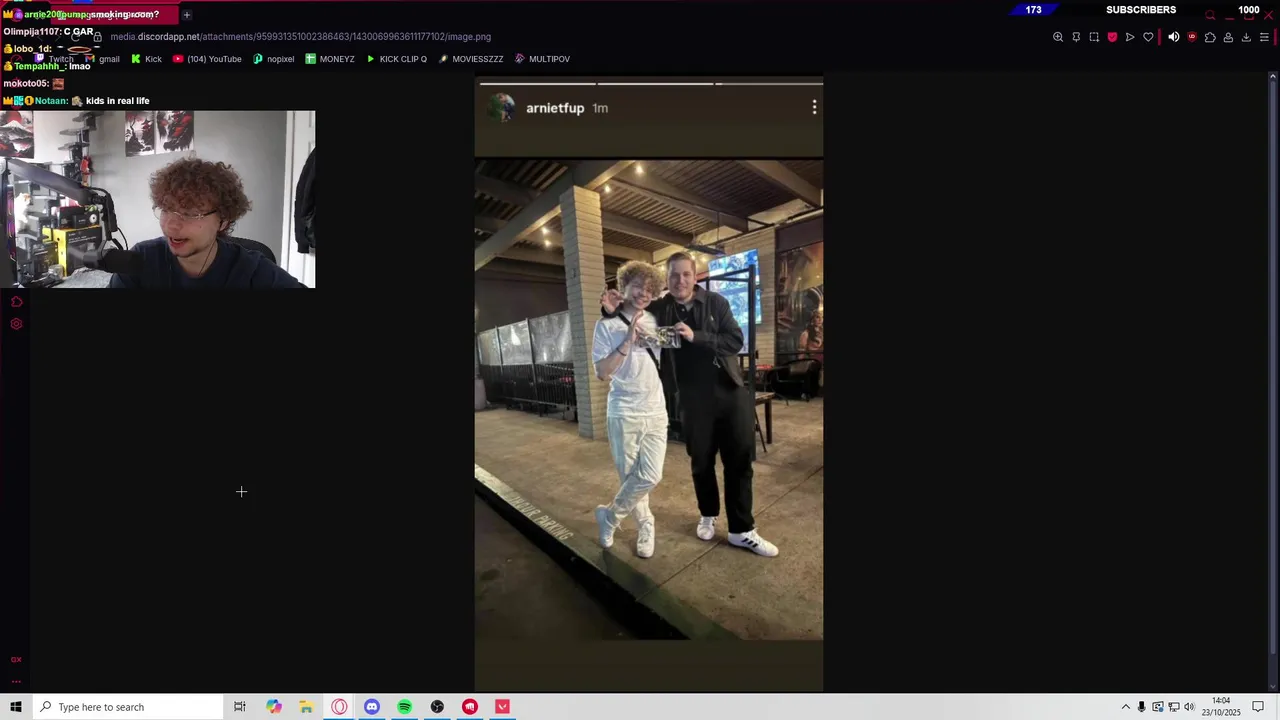Mute the tab using the speaker icon
The width and height of the screenshot is (1280, 720).
[x=1174, y=37]
